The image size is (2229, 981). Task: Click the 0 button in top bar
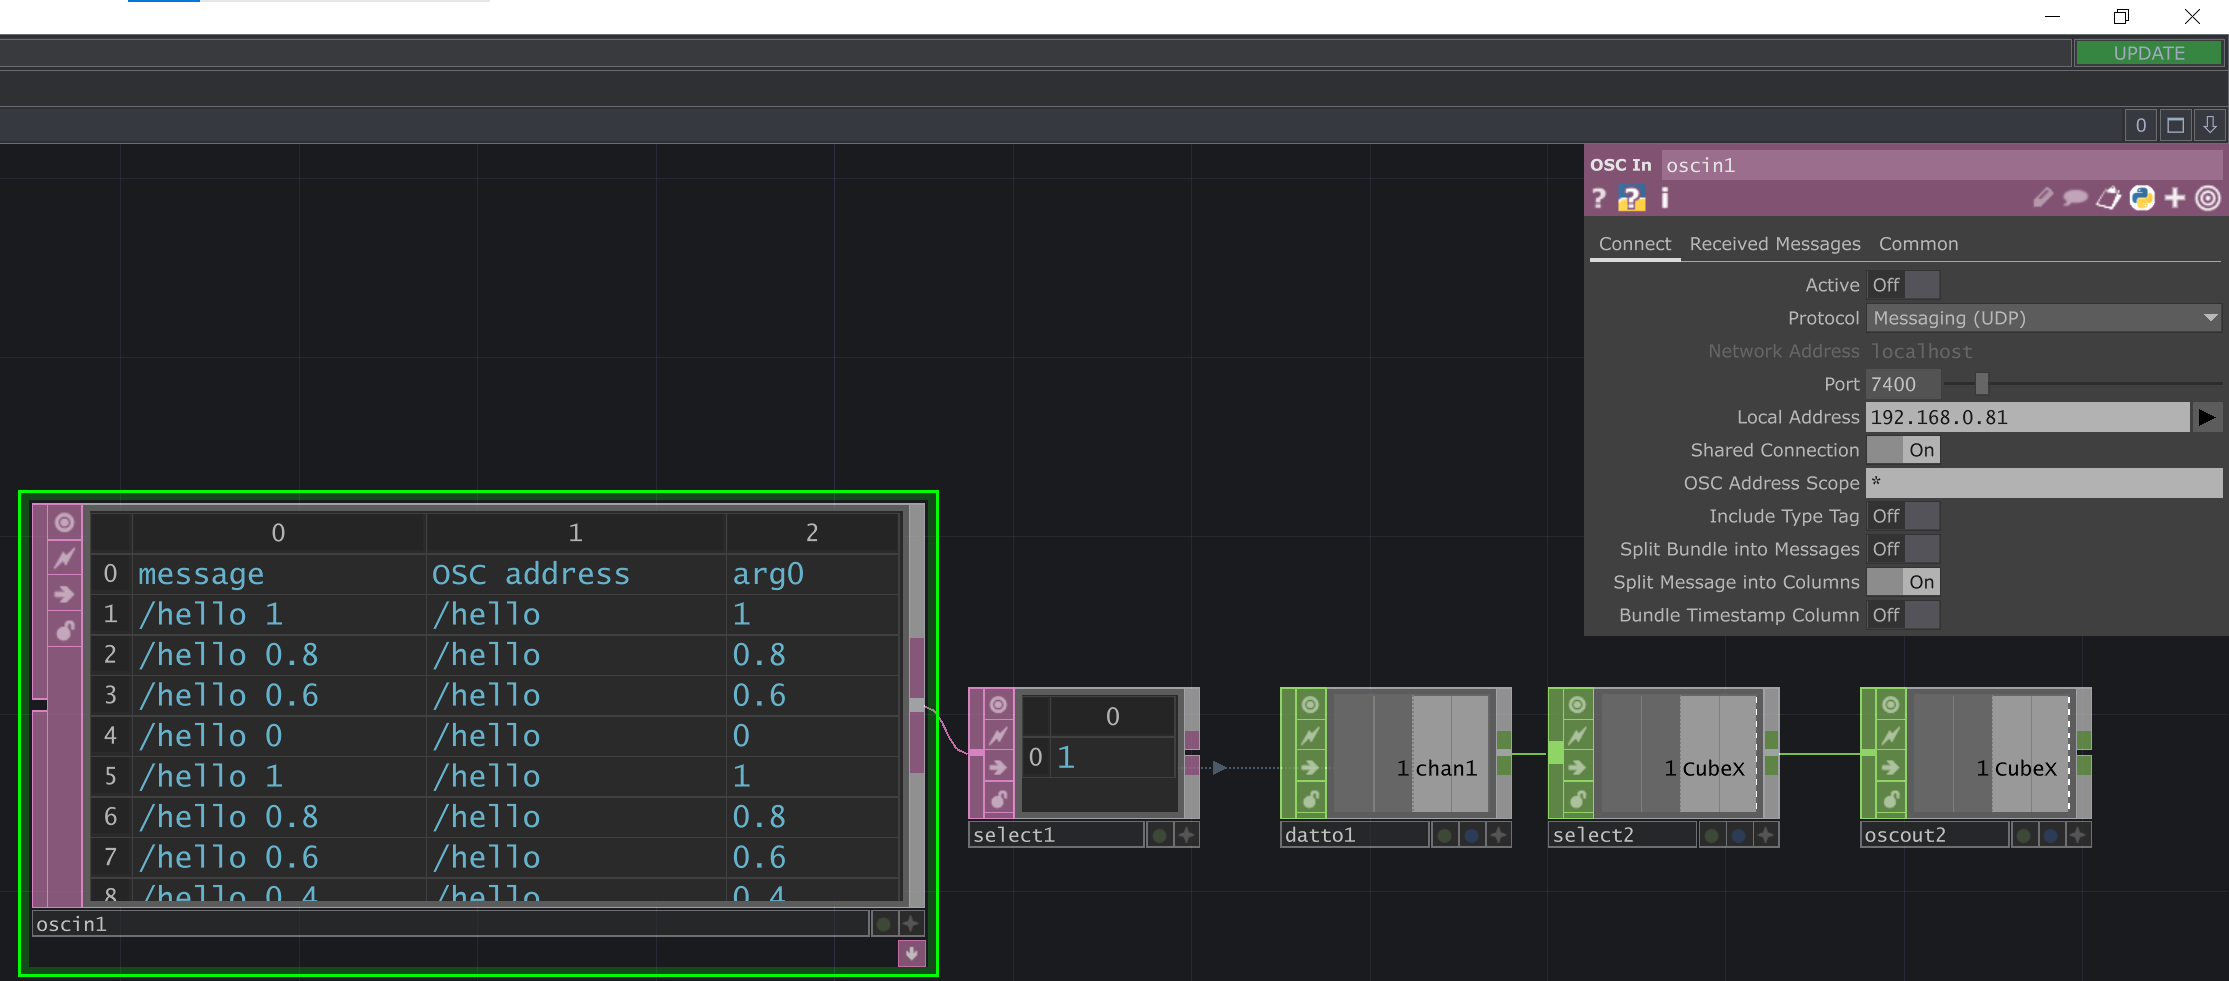[2140, 125]
